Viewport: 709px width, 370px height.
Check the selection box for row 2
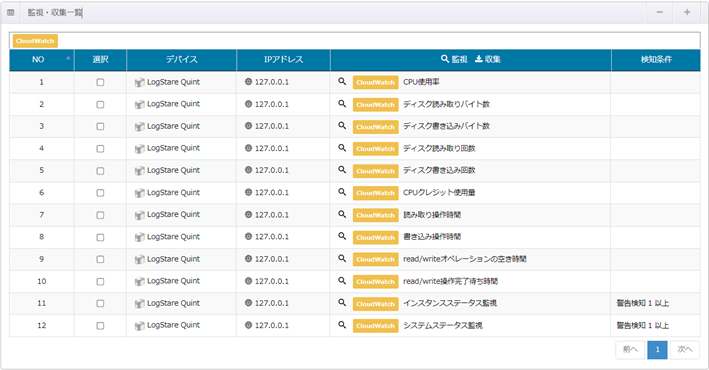pos(100,104)
